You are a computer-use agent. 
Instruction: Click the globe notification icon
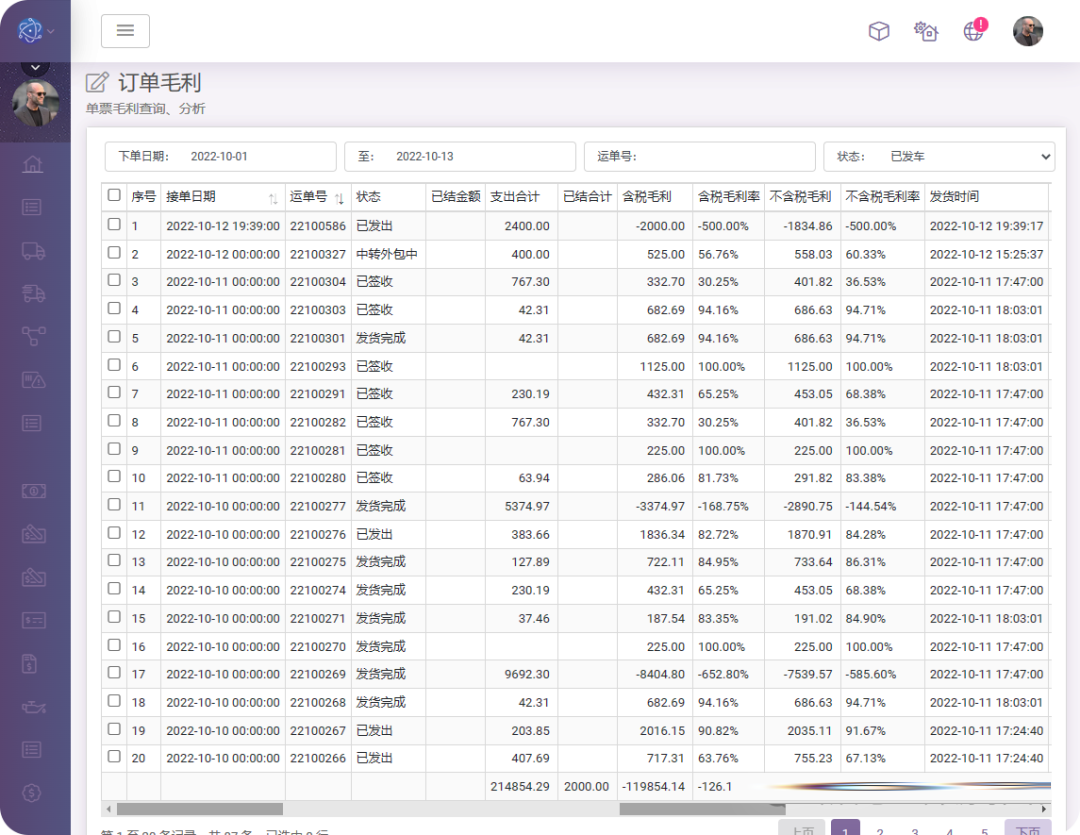974,31
